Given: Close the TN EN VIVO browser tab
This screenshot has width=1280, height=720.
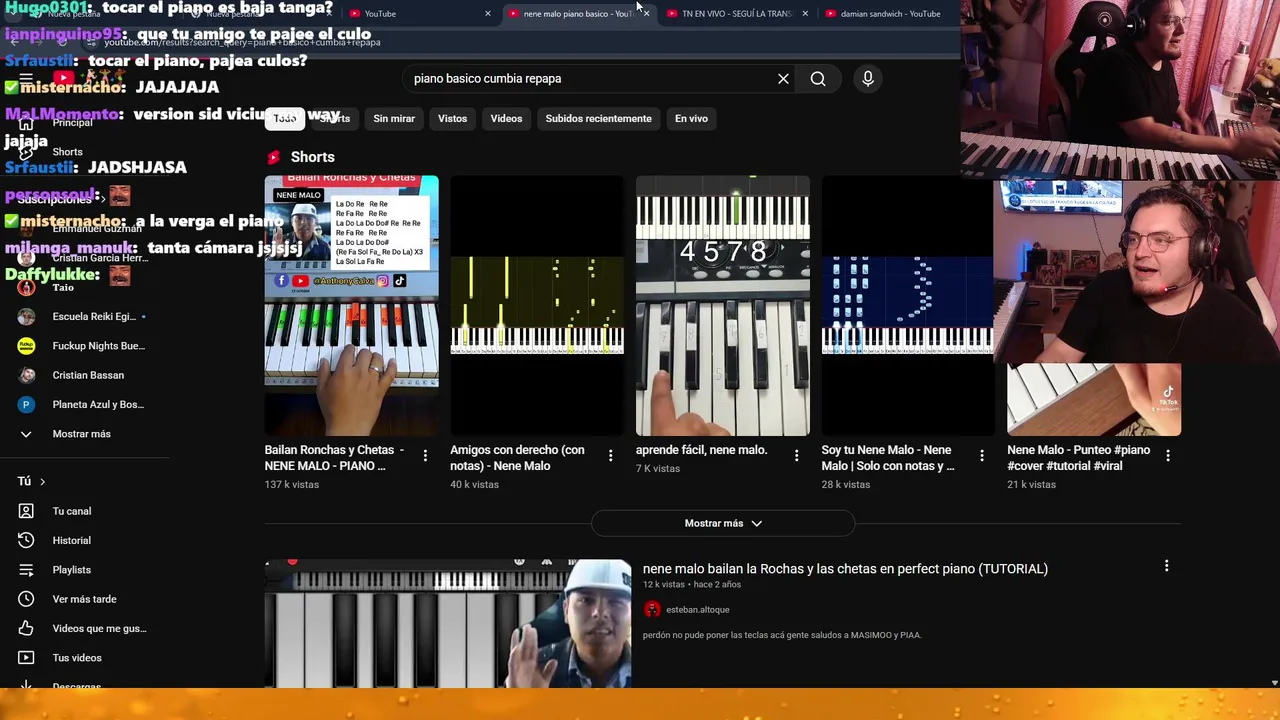Looking at the screenshot, I should click(805, 14).
